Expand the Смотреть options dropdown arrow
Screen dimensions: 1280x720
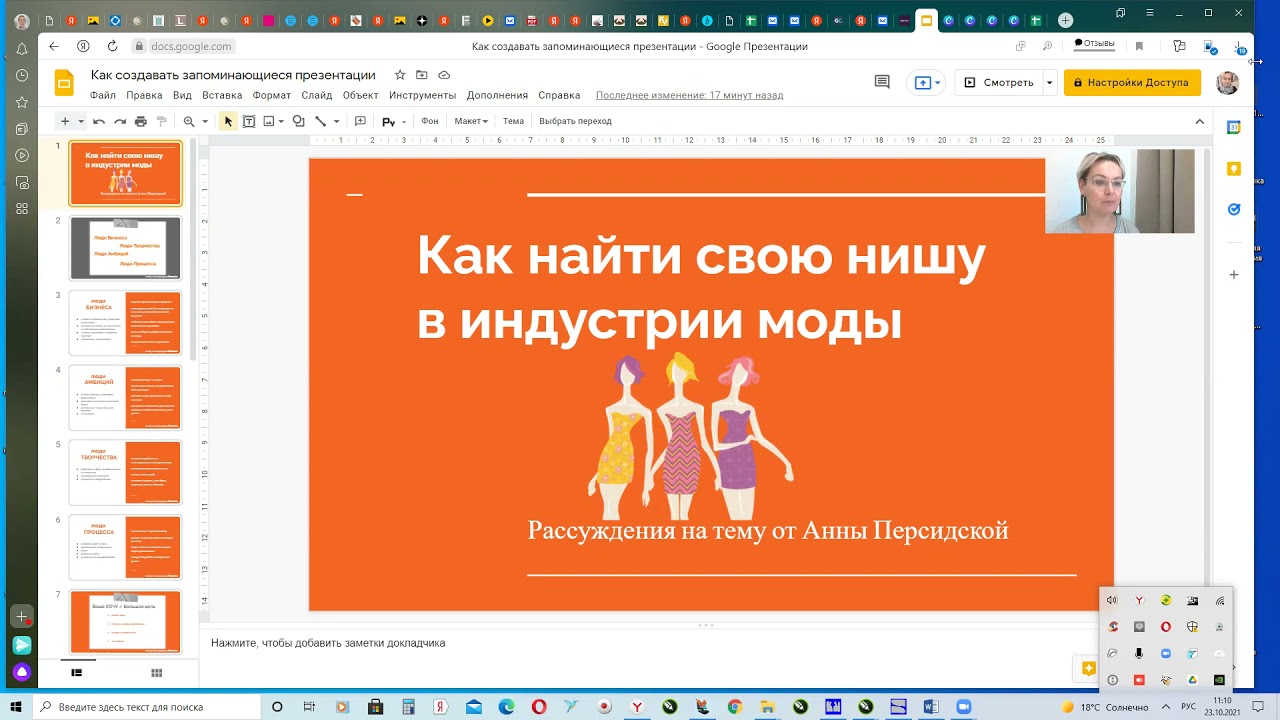1049,82
